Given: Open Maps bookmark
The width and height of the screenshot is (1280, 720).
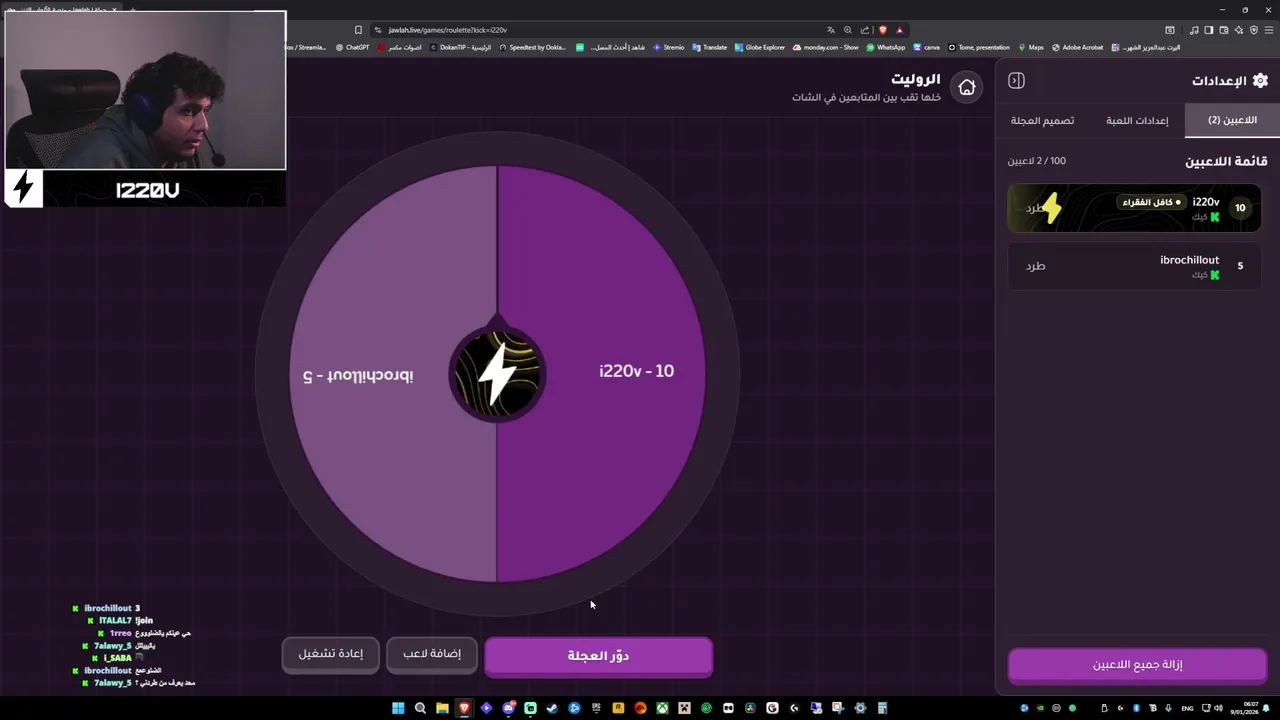Looking at the screenshot, I should click(x=1031, y=47).
